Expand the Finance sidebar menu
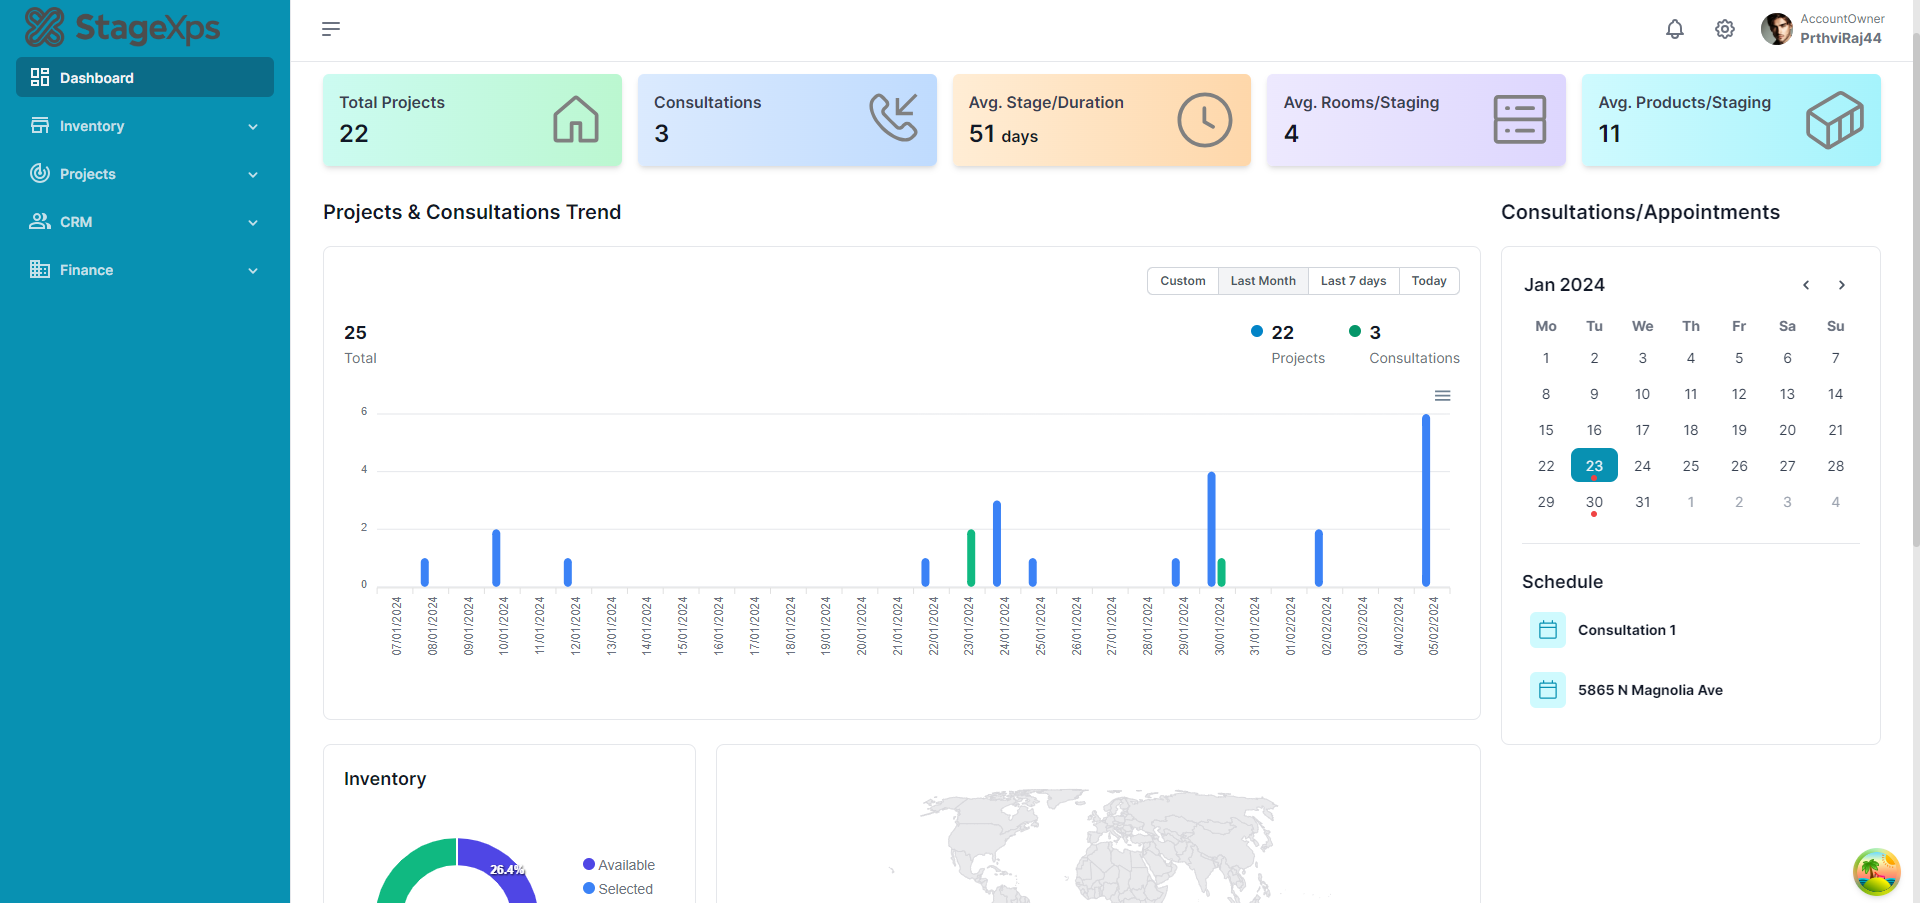Screen dimensions: 1920x903 [x=145, y=270]
